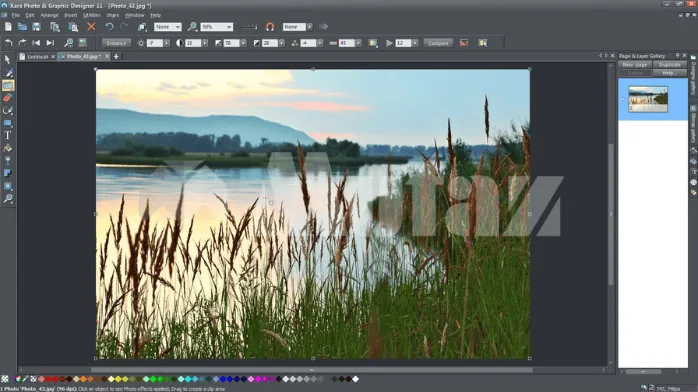Delete selection with the red X icon
The image size is (698, 392).
pos(91,27)
